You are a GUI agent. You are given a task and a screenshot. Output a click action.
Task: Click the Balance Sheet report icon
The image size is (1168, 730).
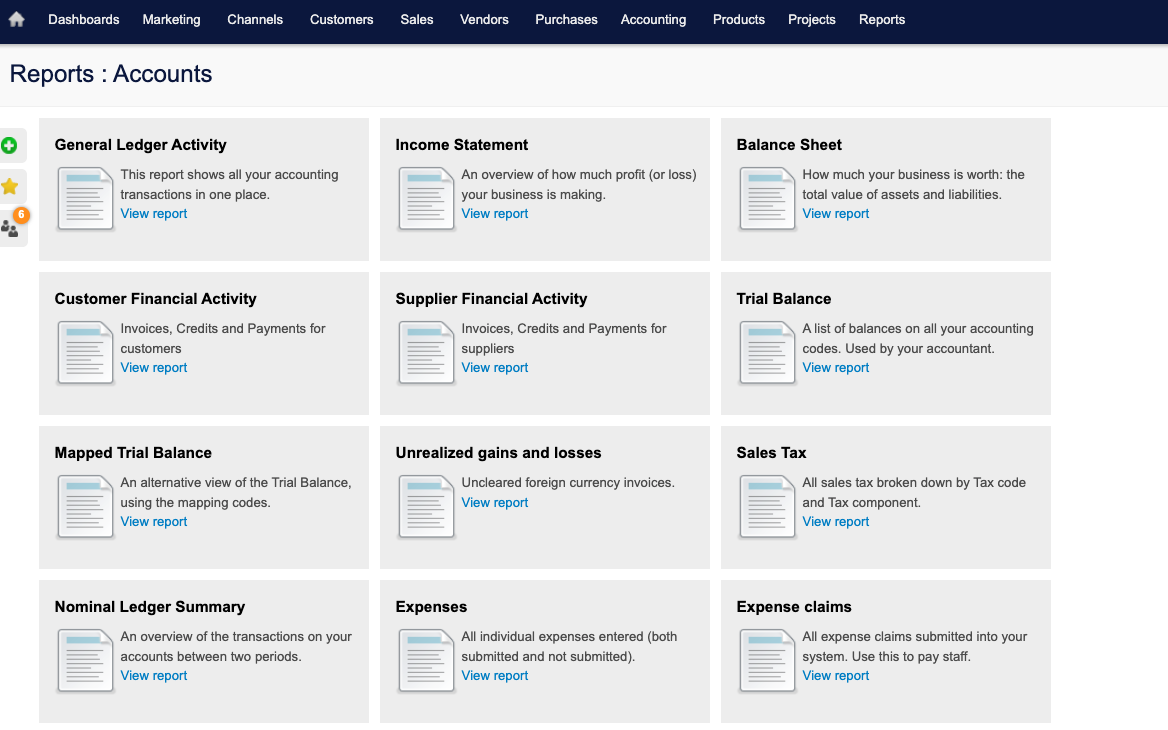pyautogui.click(x=766, y=198)
